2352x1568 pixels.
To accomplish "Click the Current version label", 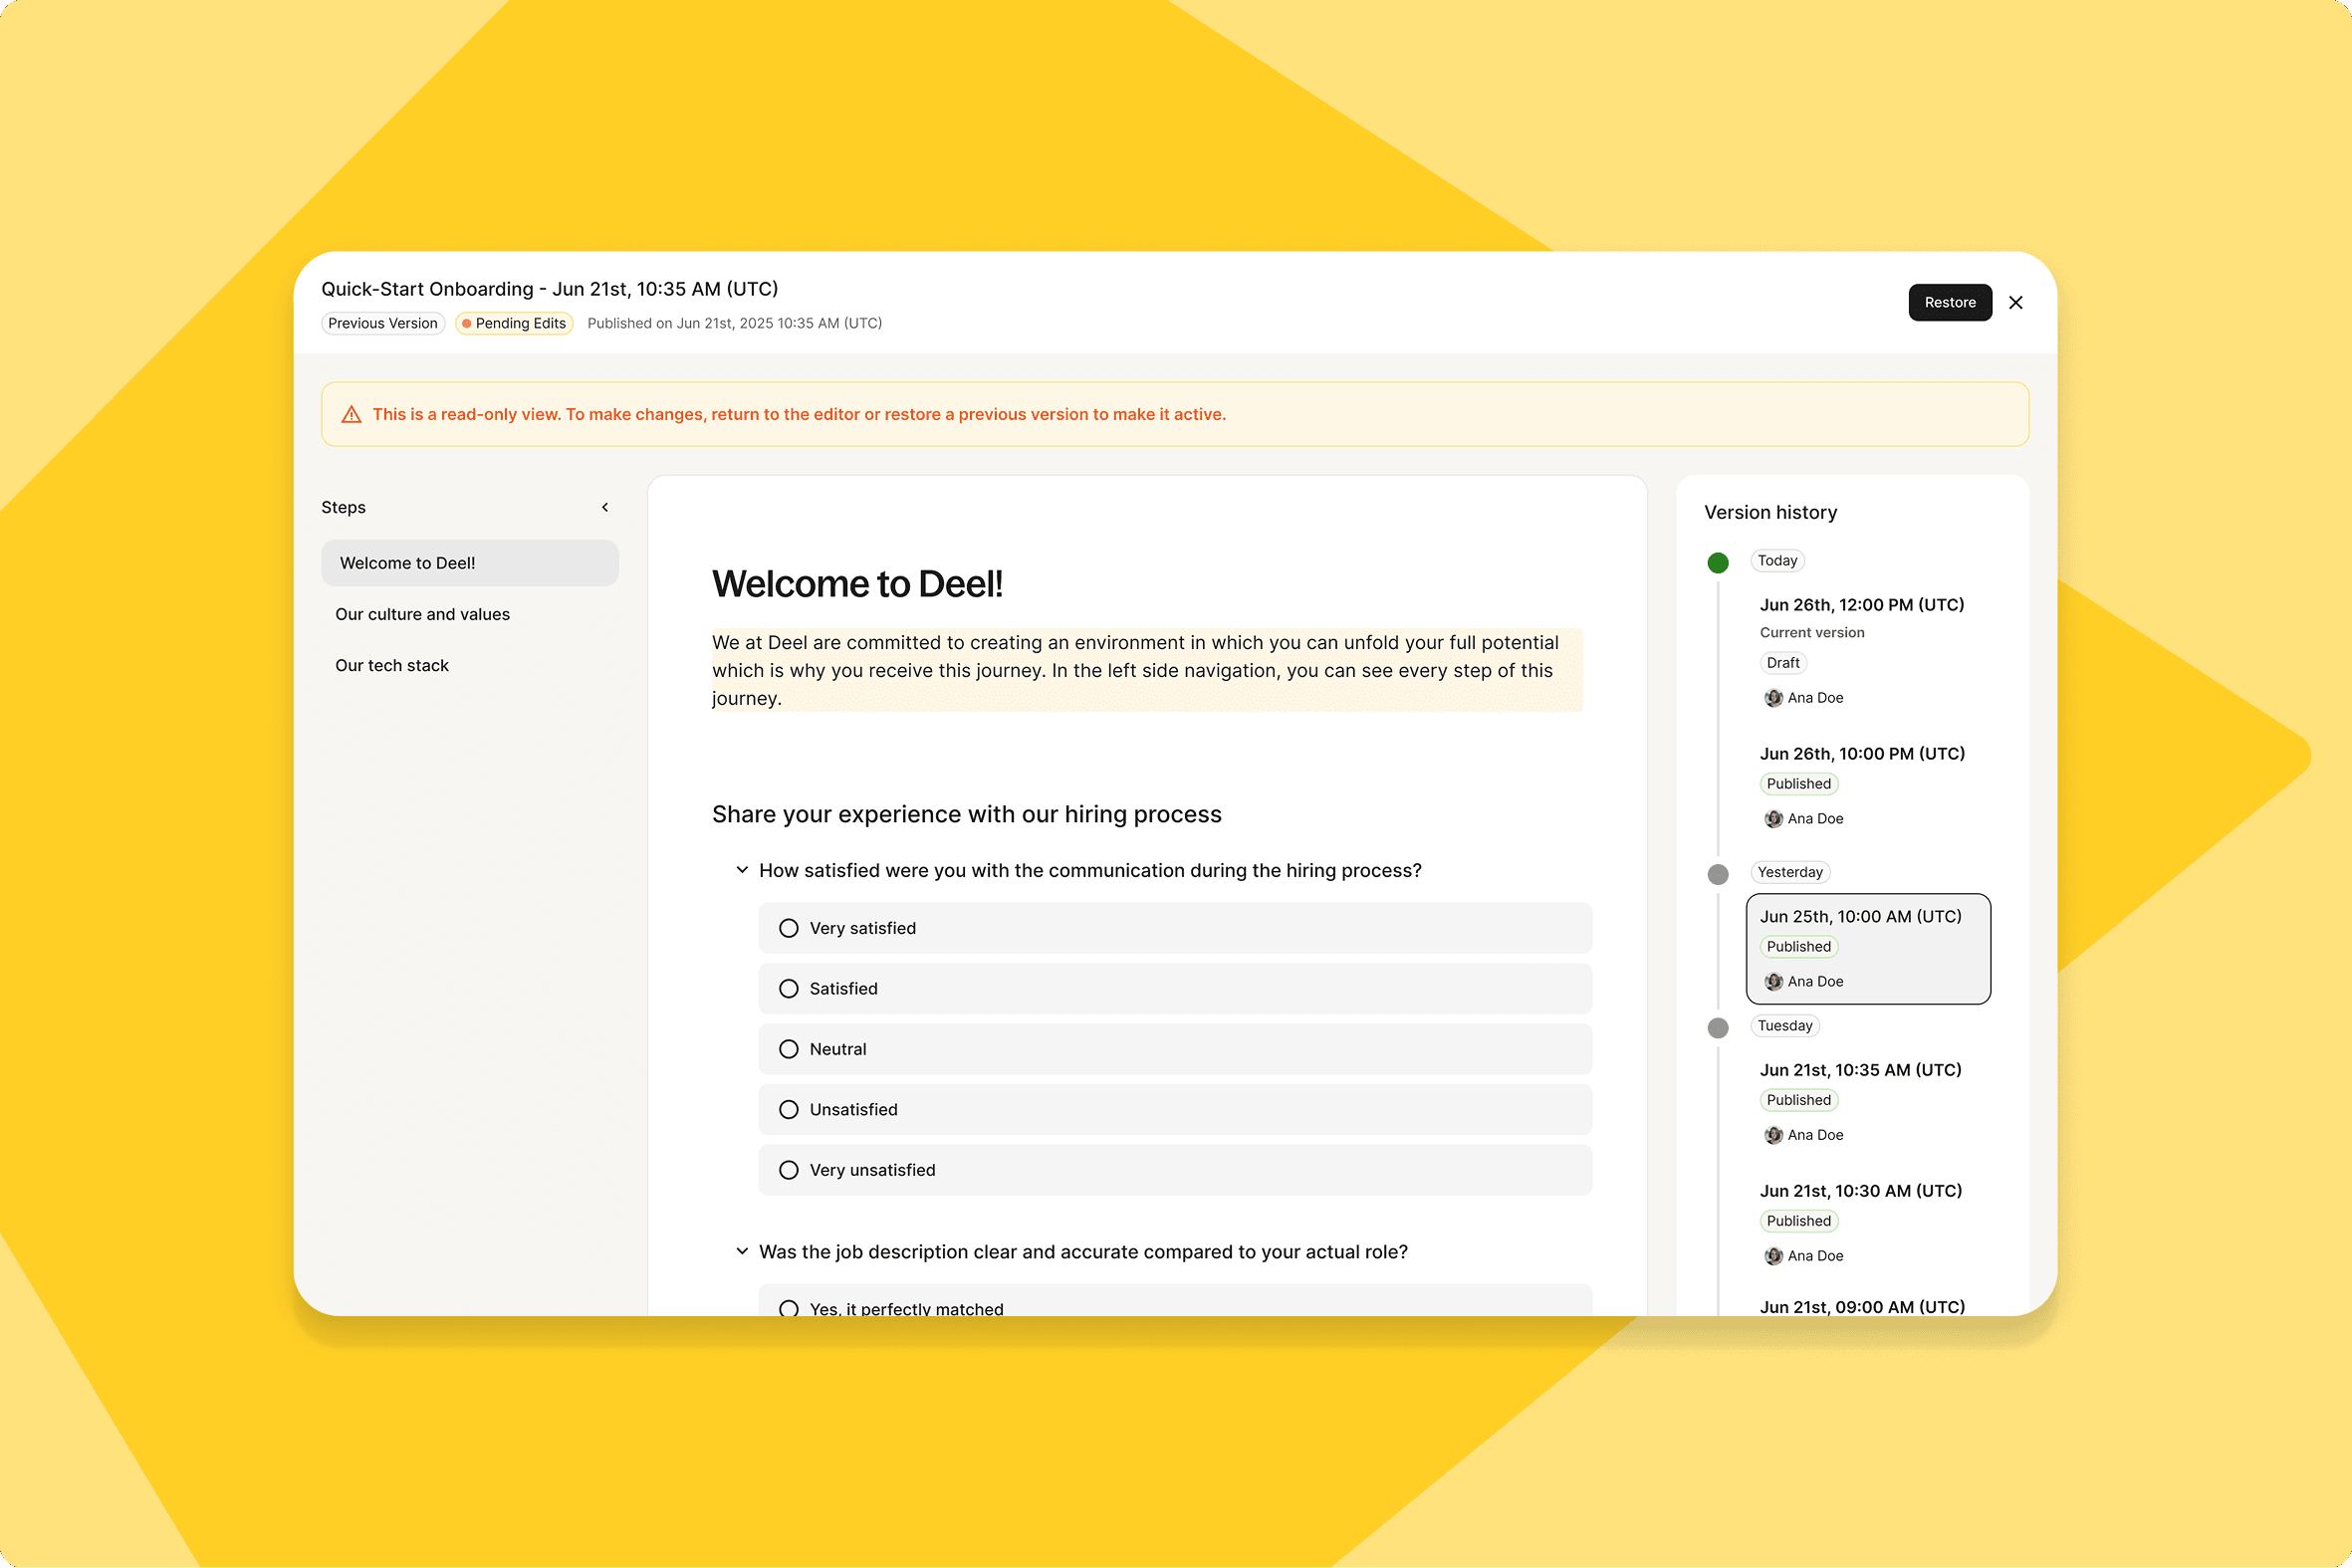I will (x=1811, y=632).
